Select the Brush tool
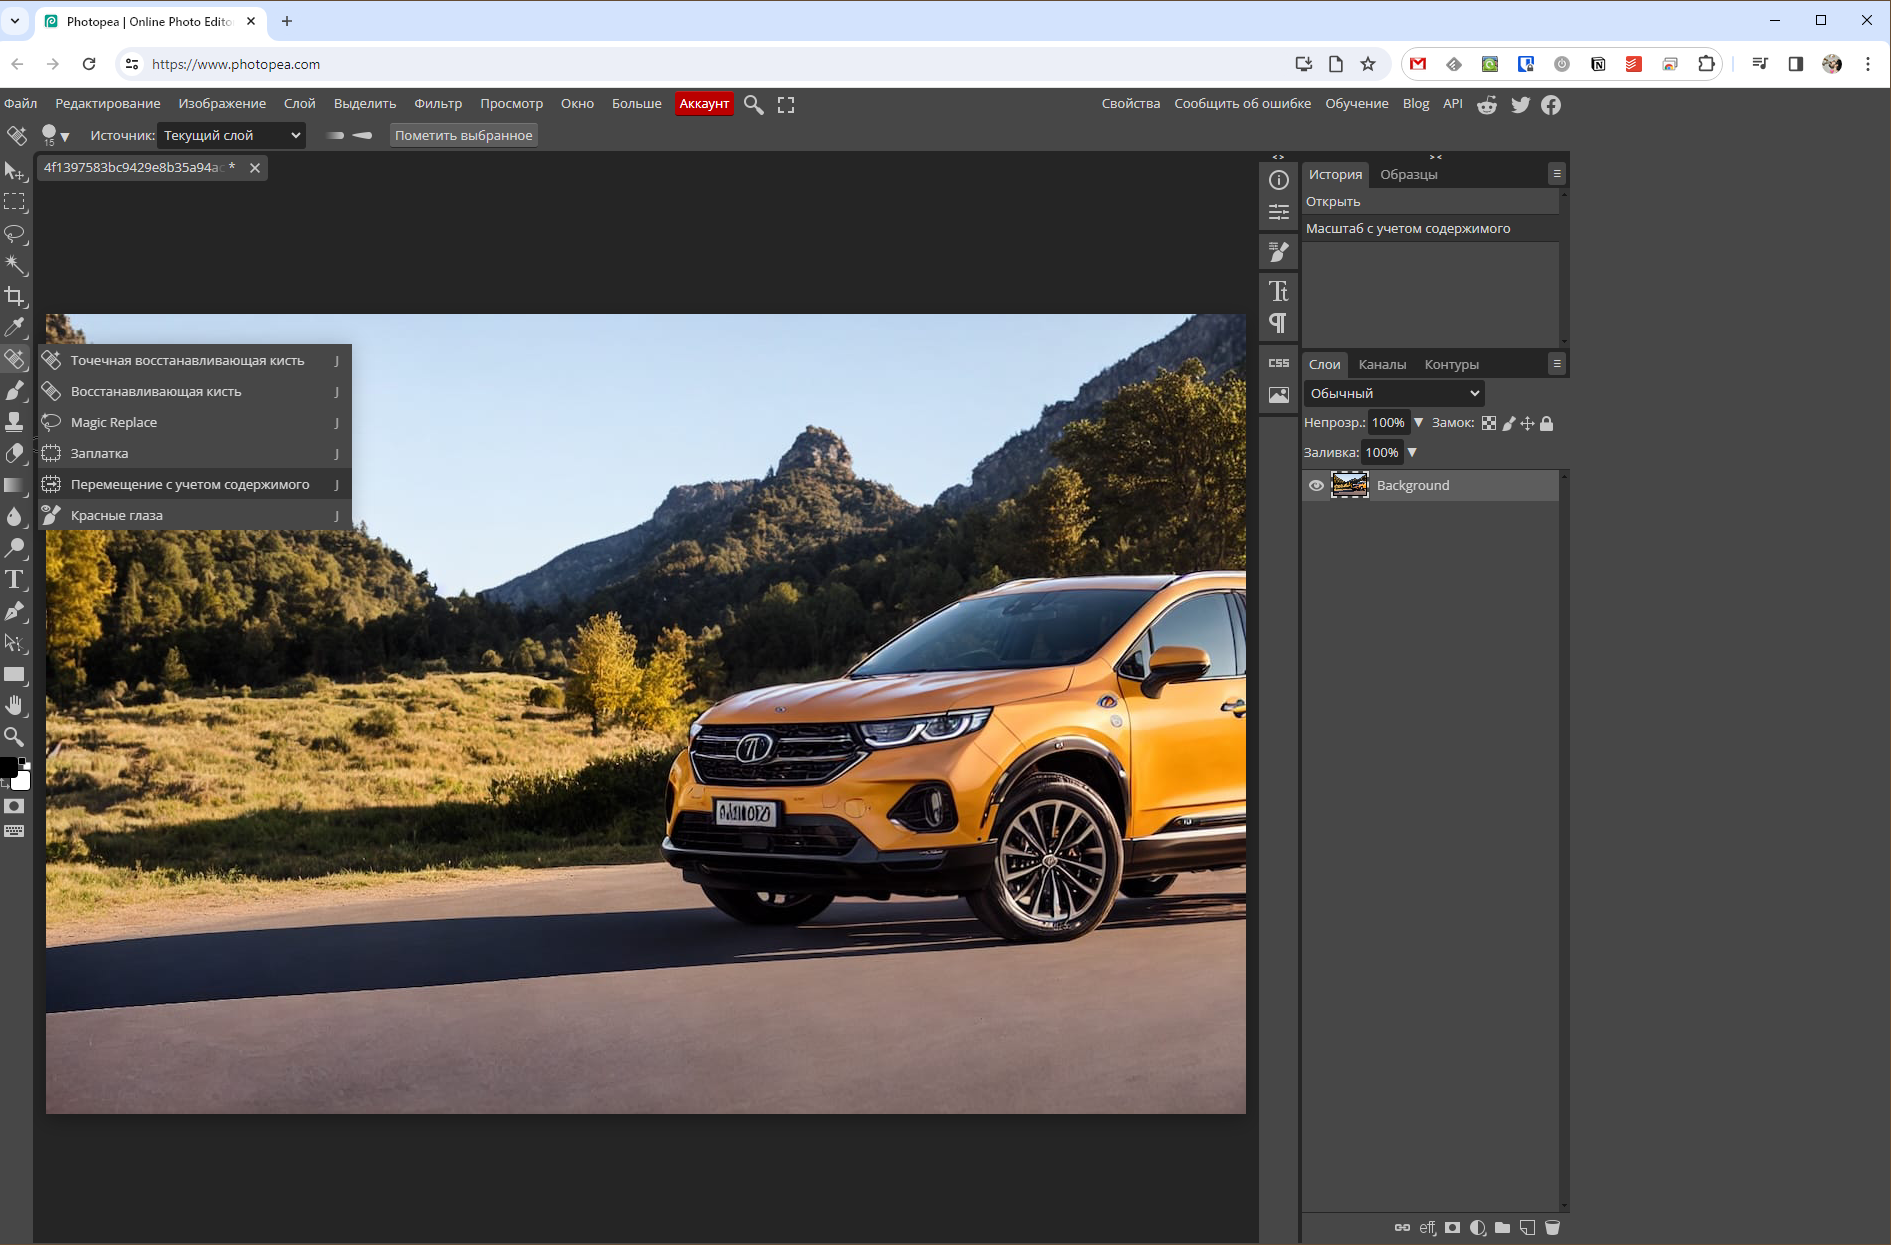The width and height of the screenshot is (1891, 1245). (15, 390)
